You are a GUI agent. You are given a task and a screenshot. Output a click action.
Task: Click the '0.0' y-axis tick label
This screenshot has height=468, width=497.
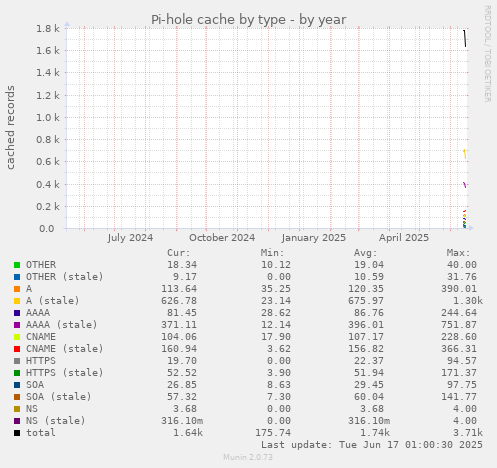point(47,229)
